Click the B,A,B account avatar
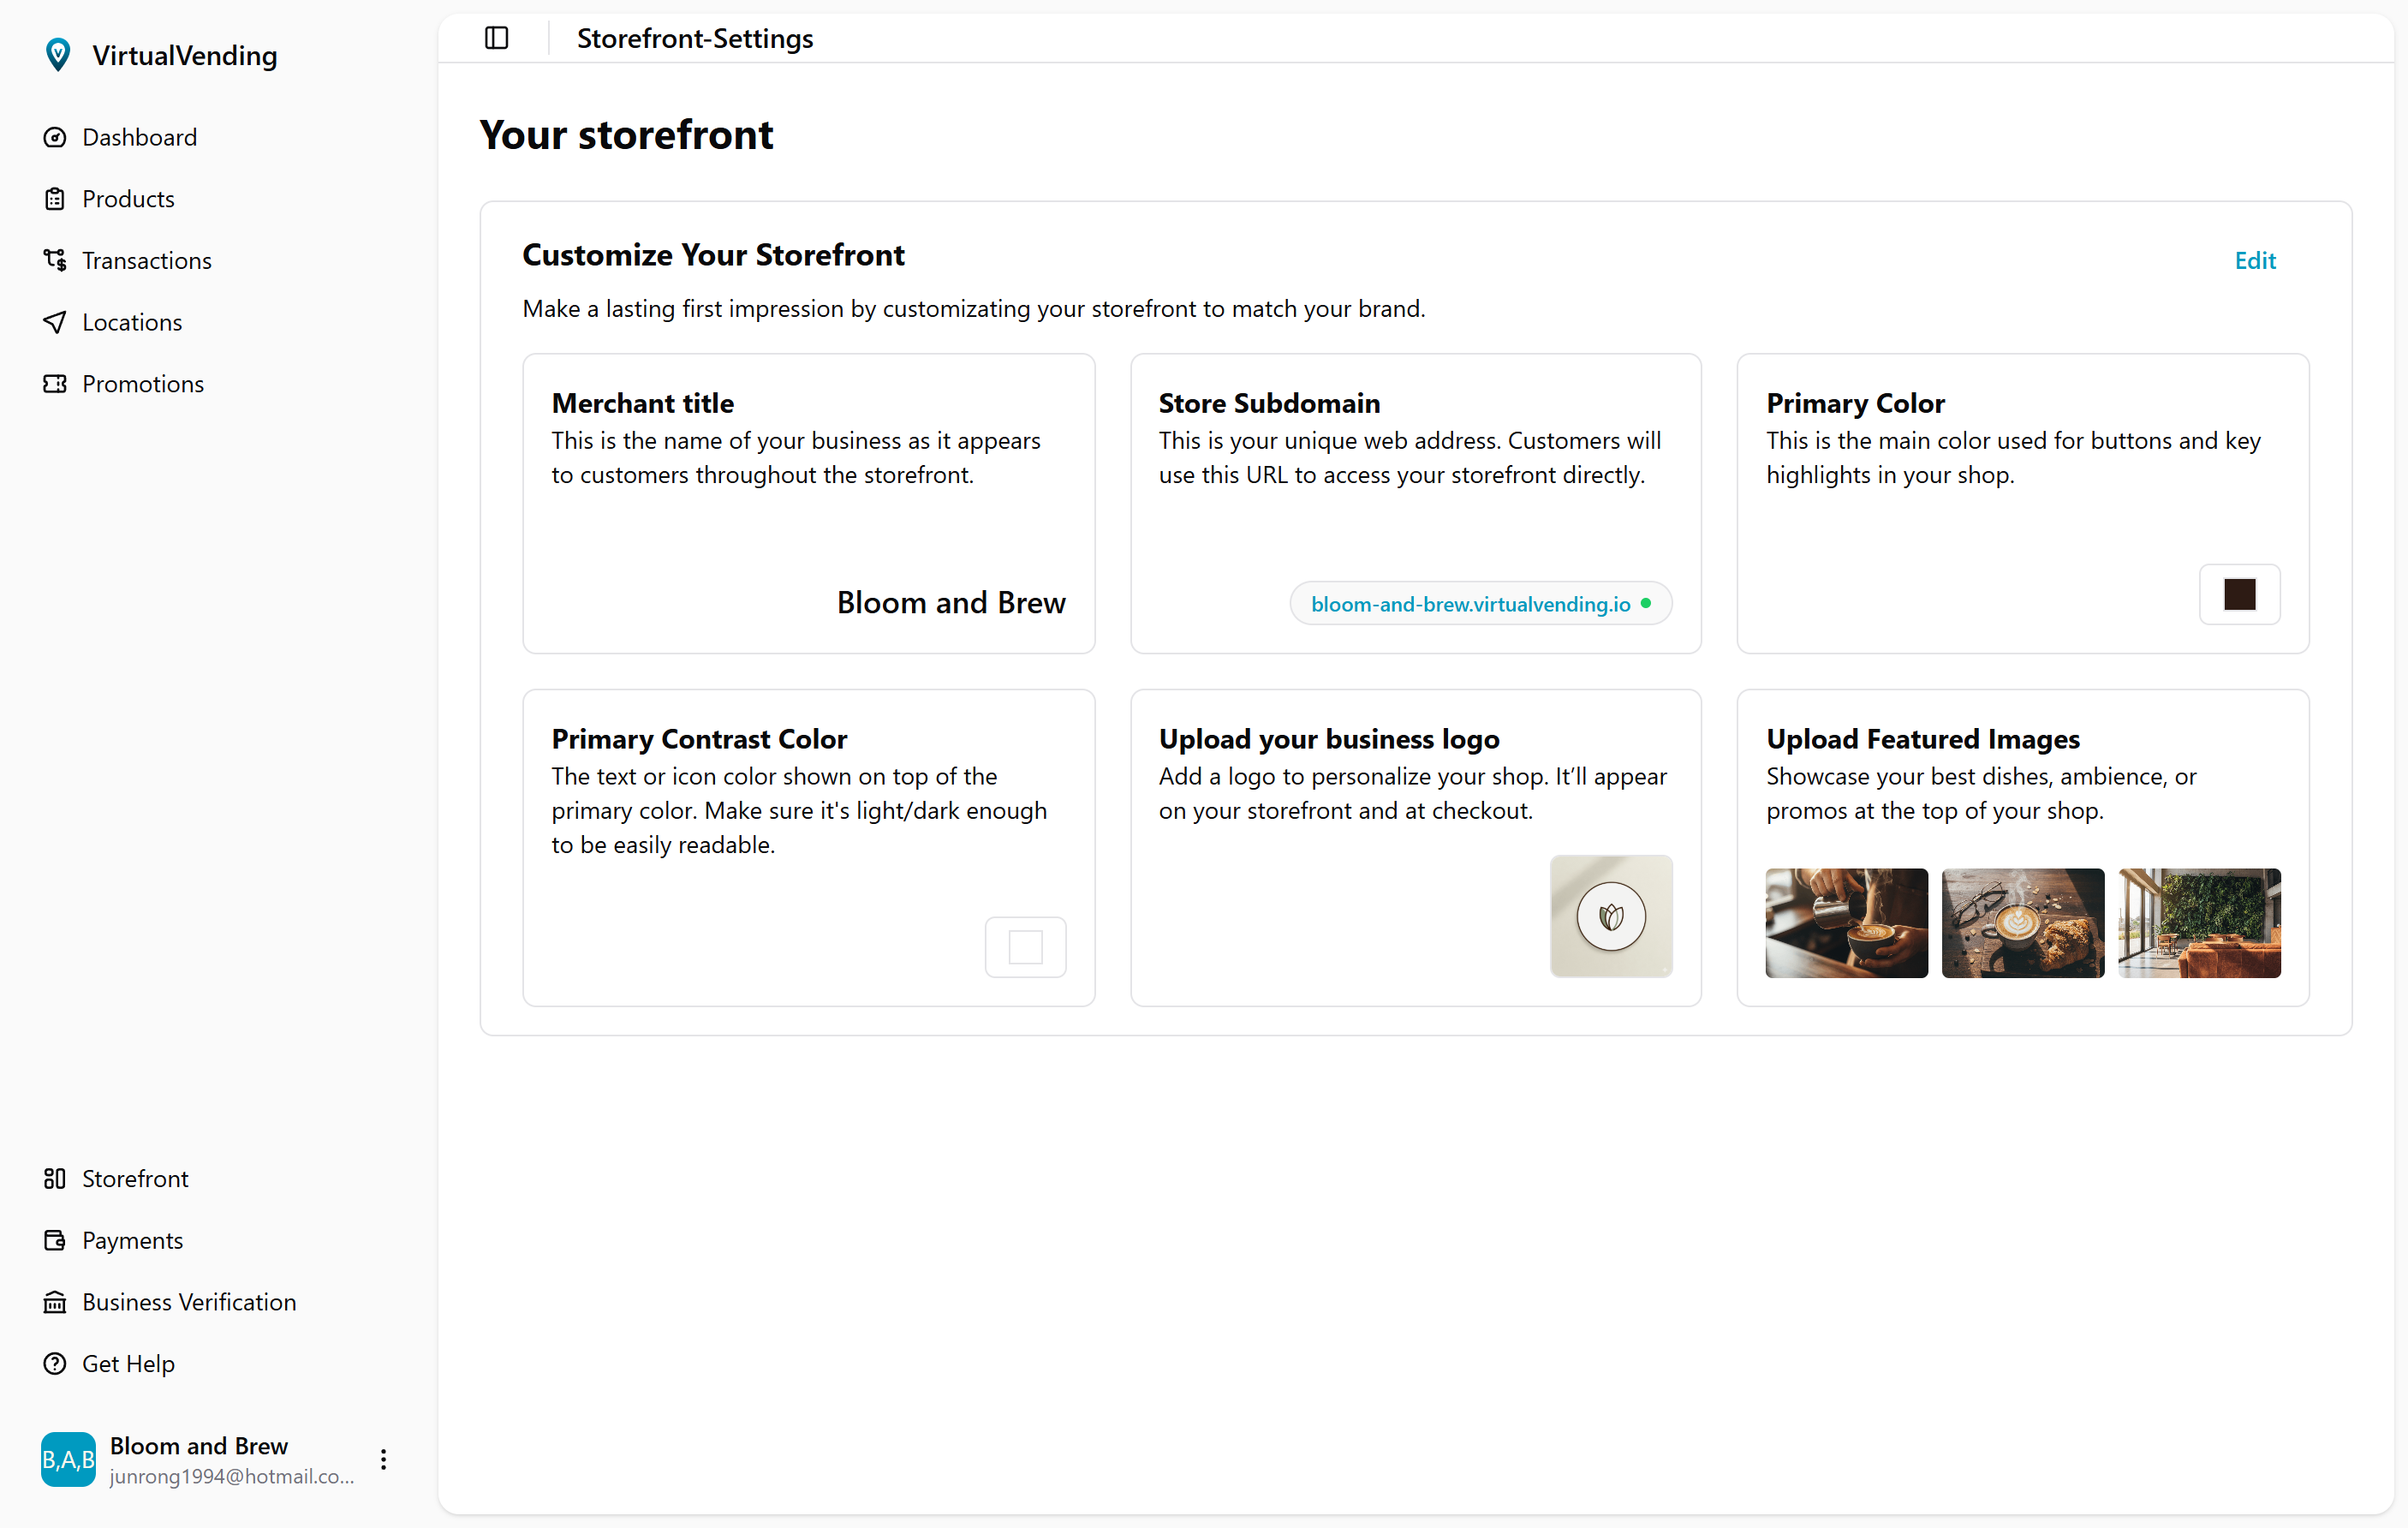The image size is (2408, 1528). pyautogui.click(x=68, y=1459)
